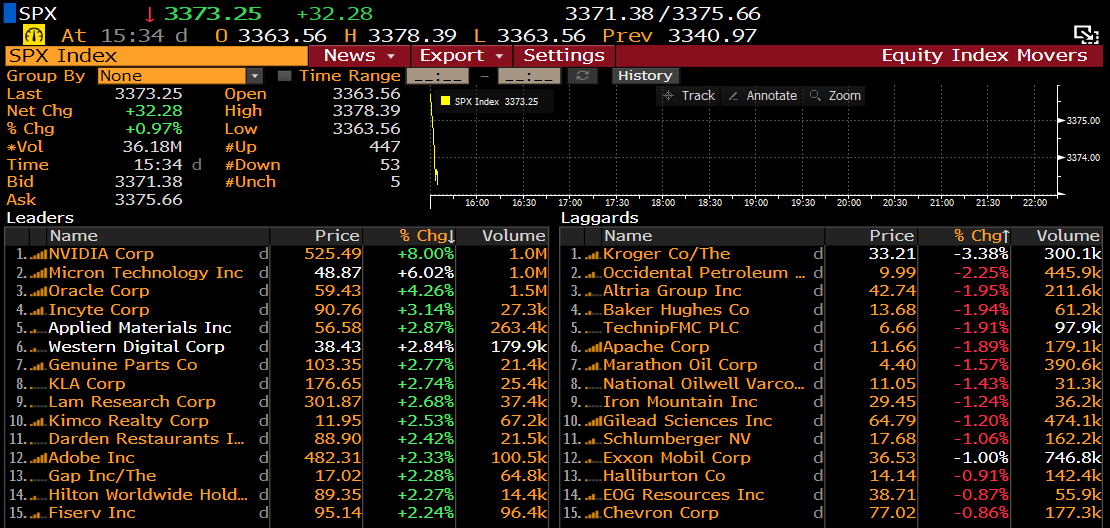Enable the Time Range checkbox
Screen dimensions: 1110x528
(284, 76)
